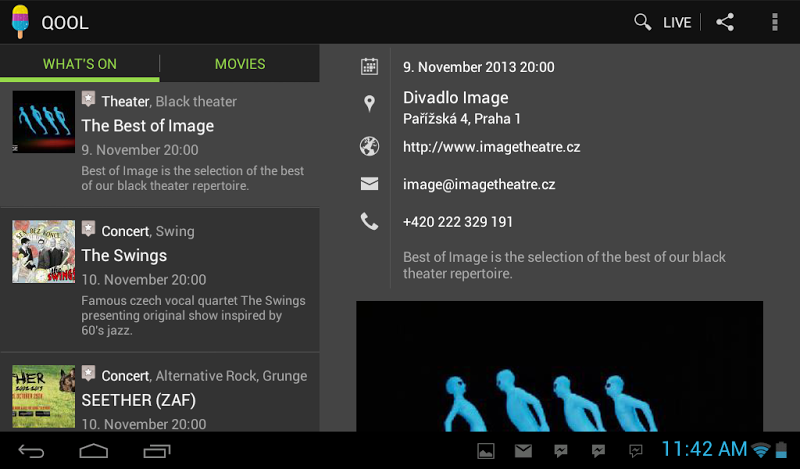Viewport: 800px width, 469px height.
Task: Open http://www.imagetheatre.cz link
Action: [491, 147]
